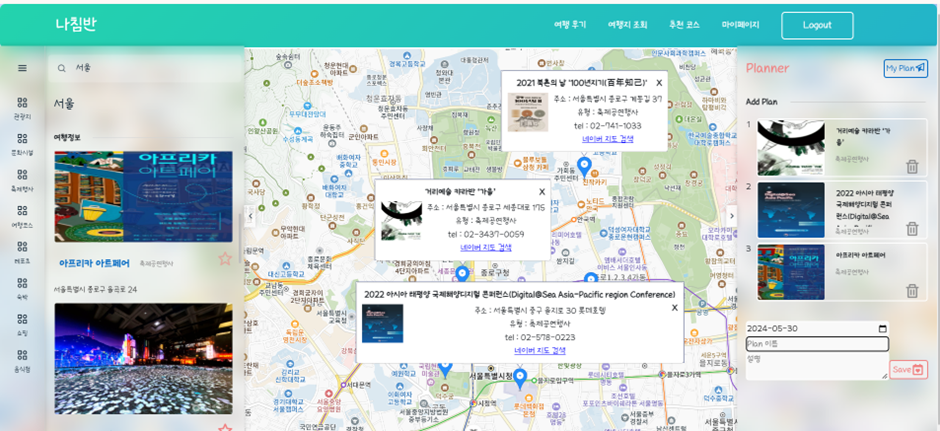This screenshot has width=940, height=431.
Task: Open the 여행 후기 menu
Action: coord(570,25)
